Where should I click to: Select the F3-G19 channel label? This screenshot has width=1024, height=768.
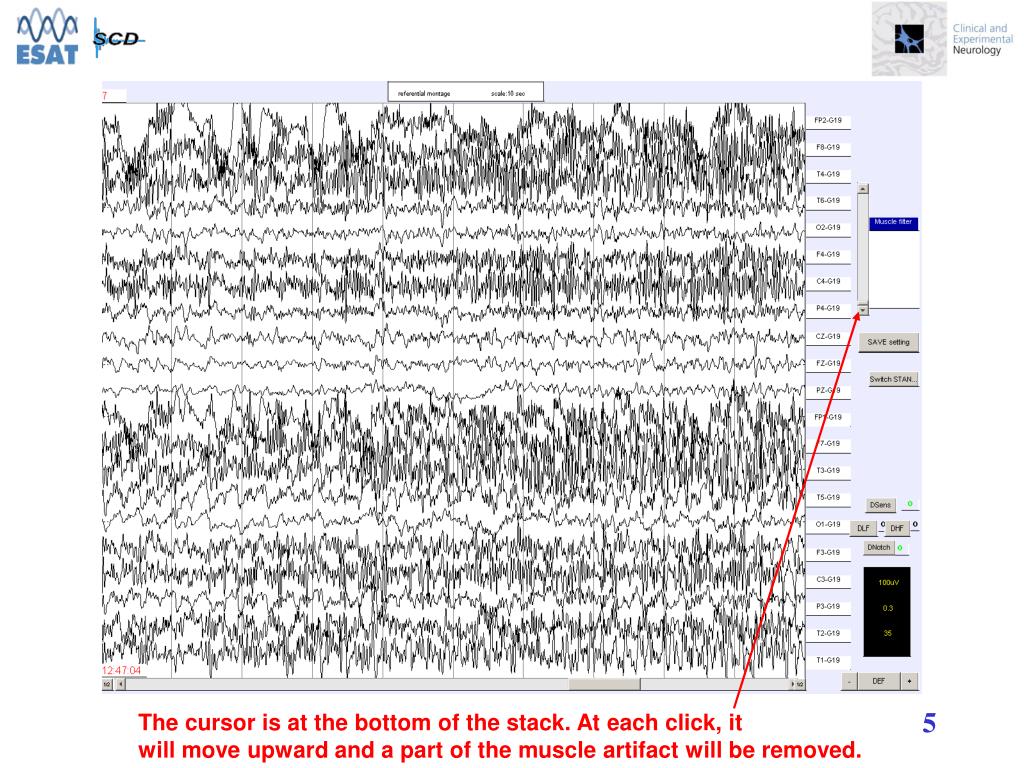(828, 553)
